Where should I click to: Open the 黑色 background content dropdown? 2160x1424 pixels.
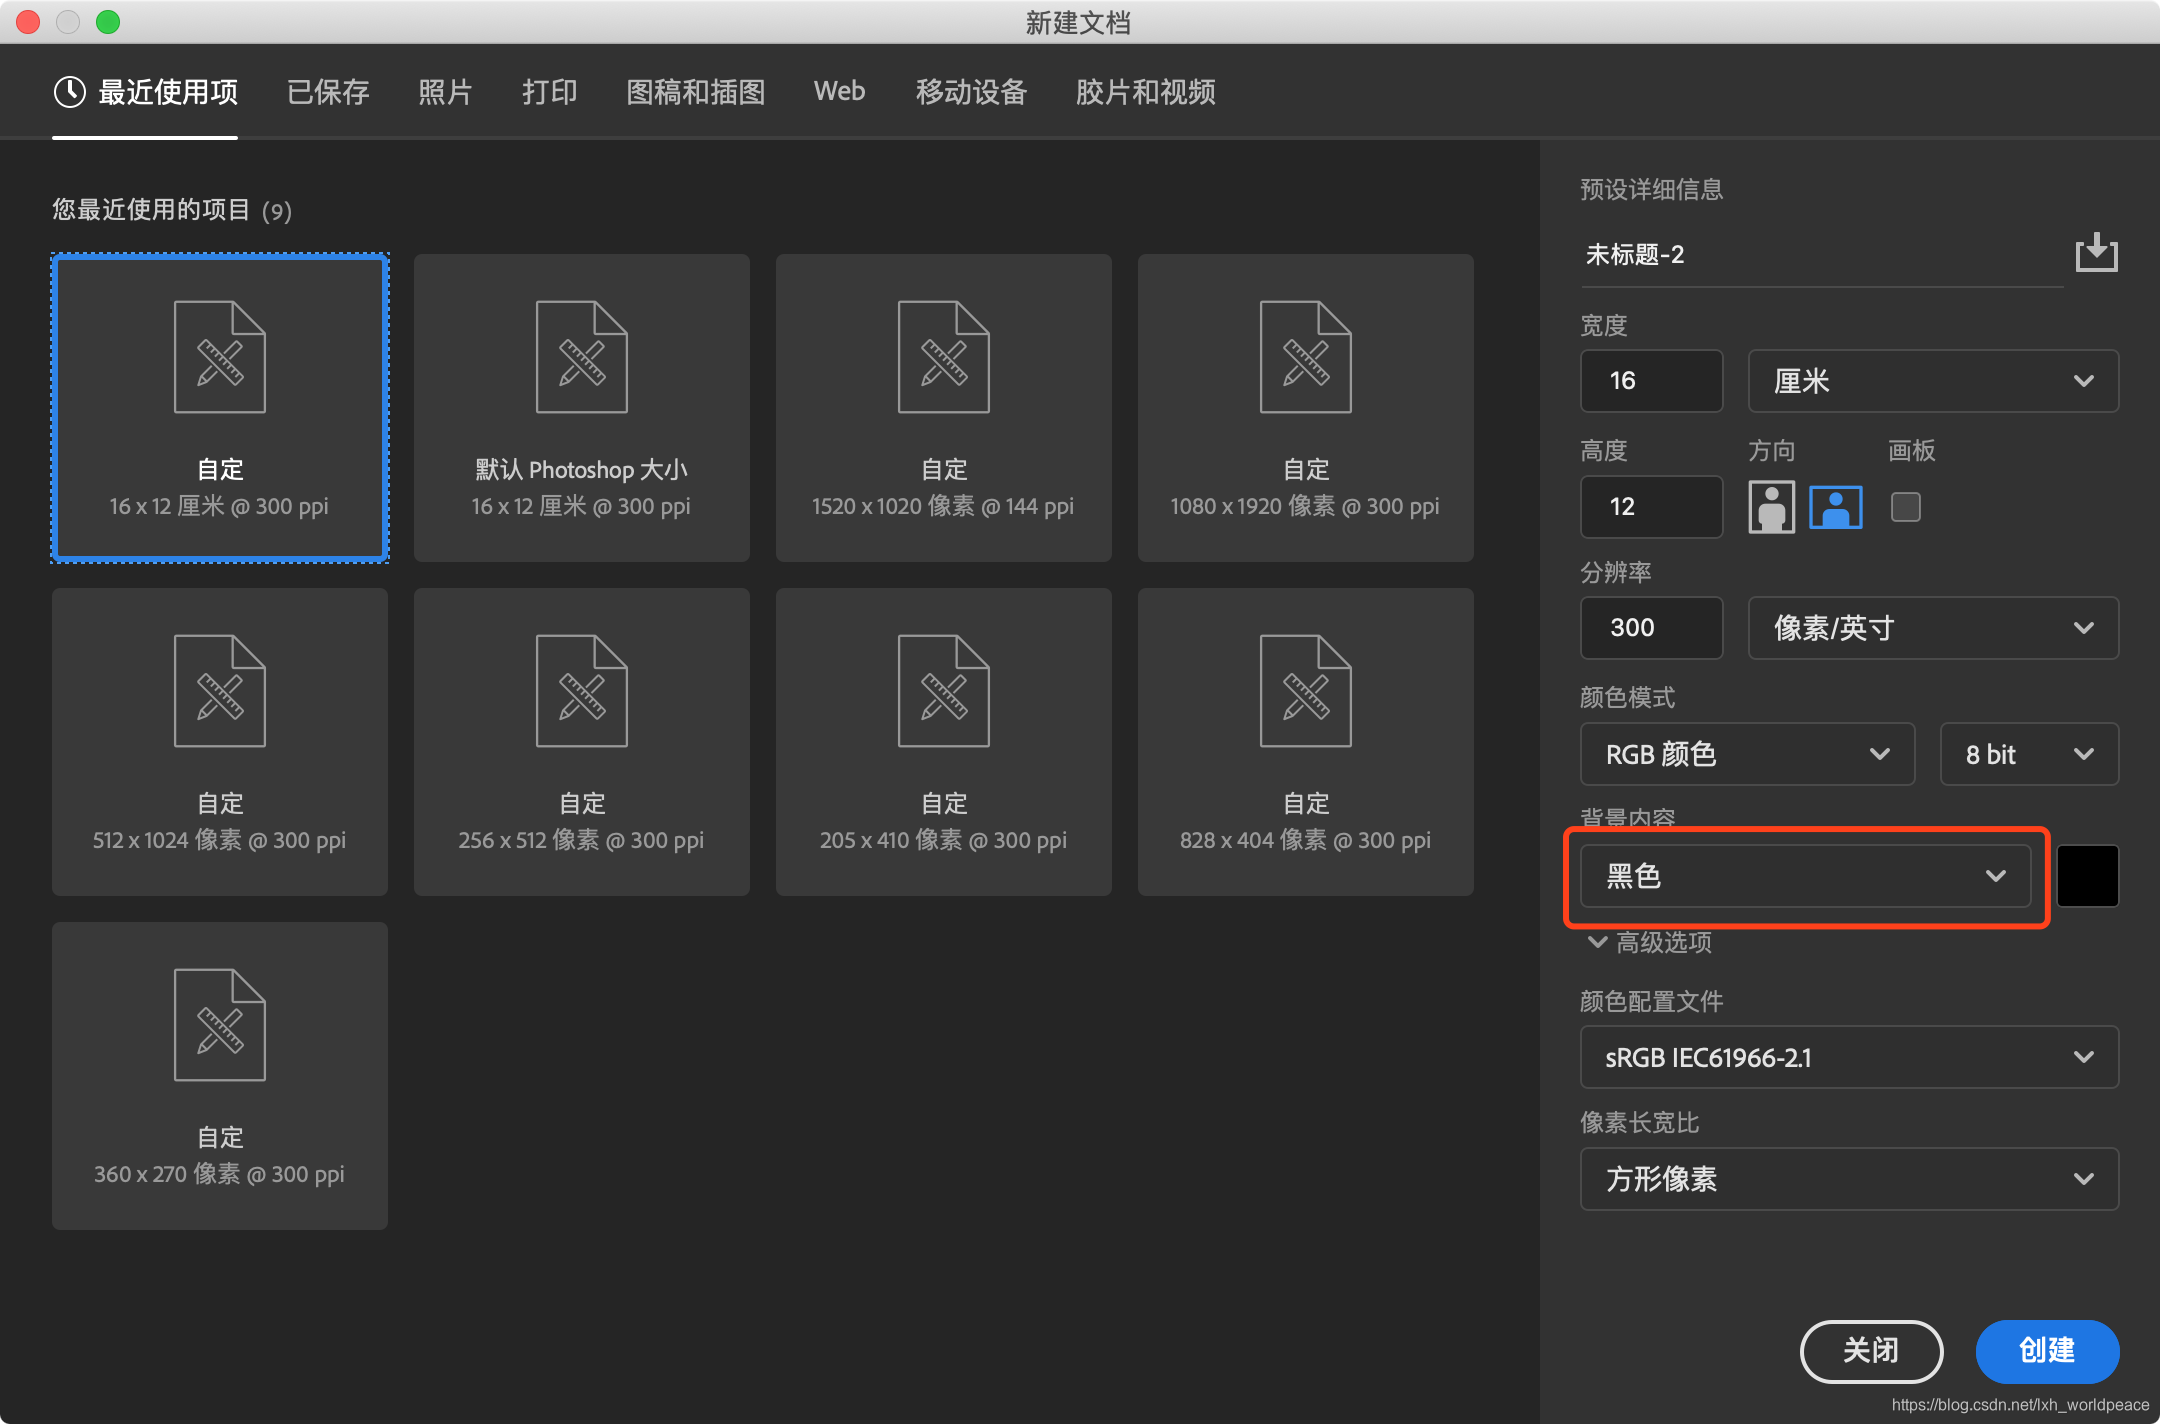point(1805,876)
